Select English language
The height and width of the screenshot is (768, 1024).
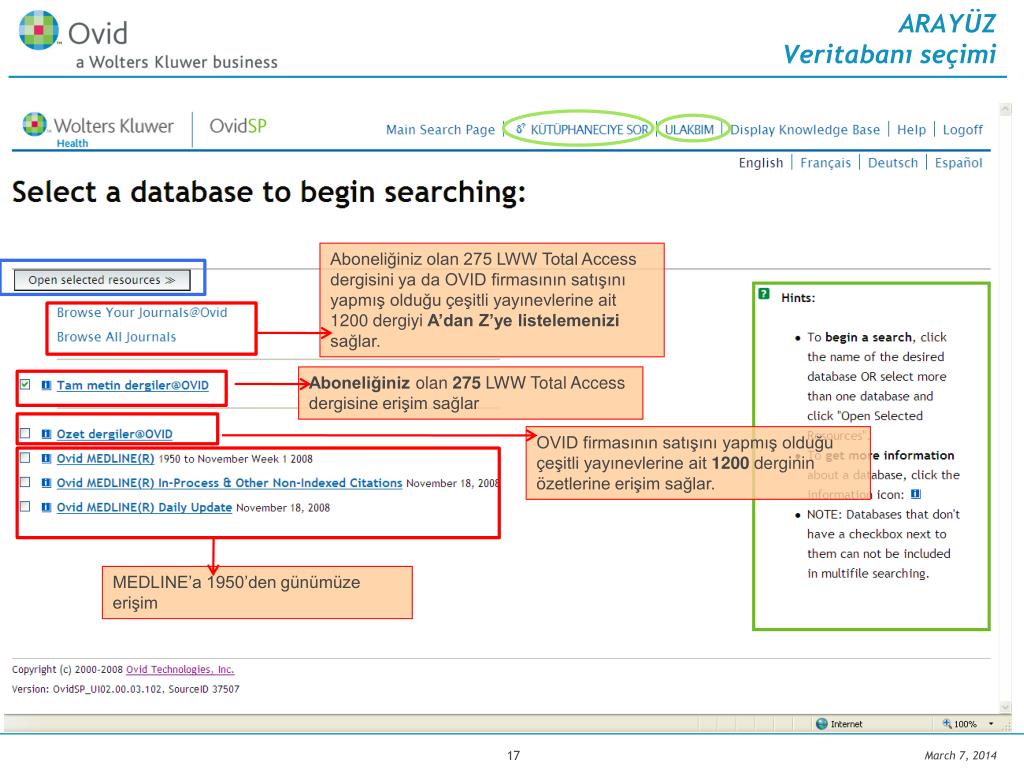(761, 163)
